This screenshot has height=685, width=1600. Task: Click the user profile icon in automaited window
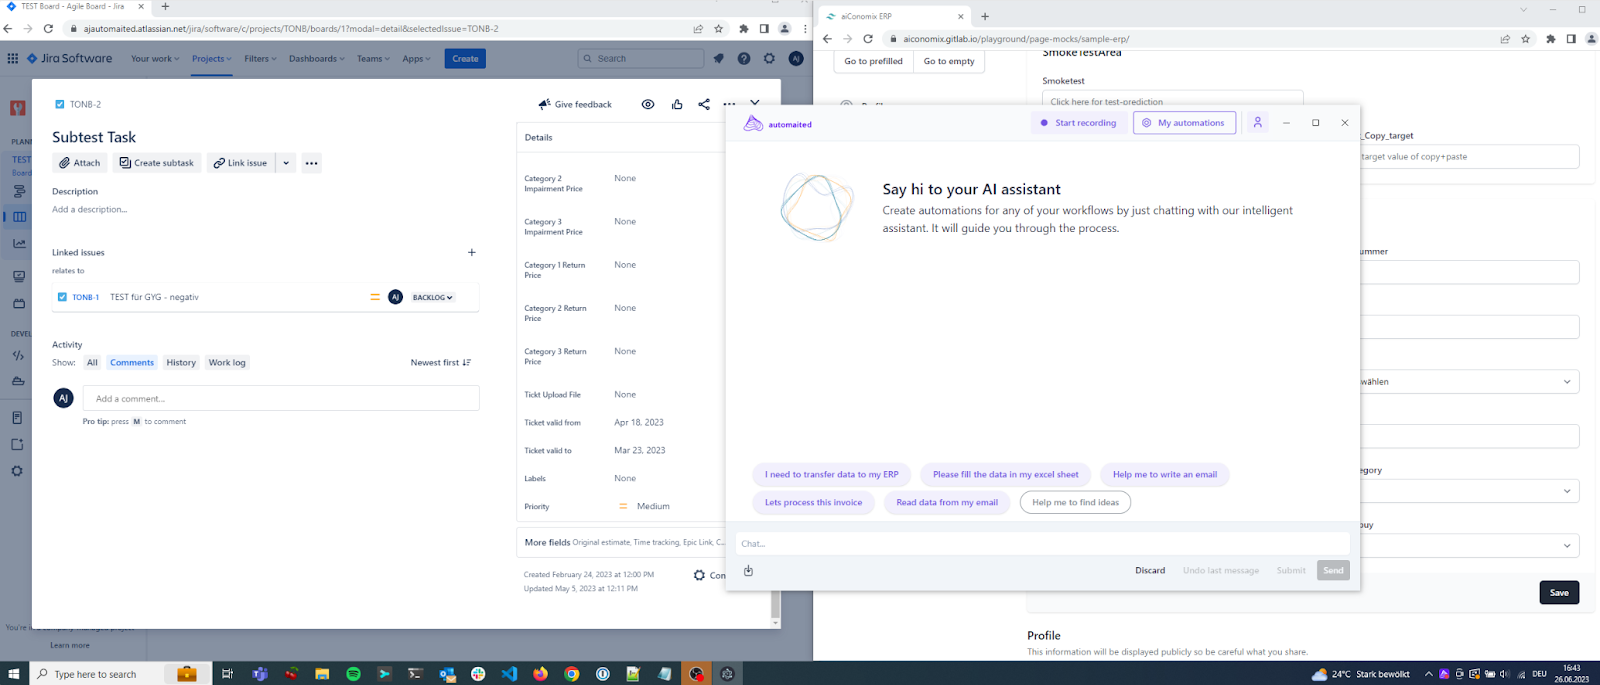click(1258, 123)
